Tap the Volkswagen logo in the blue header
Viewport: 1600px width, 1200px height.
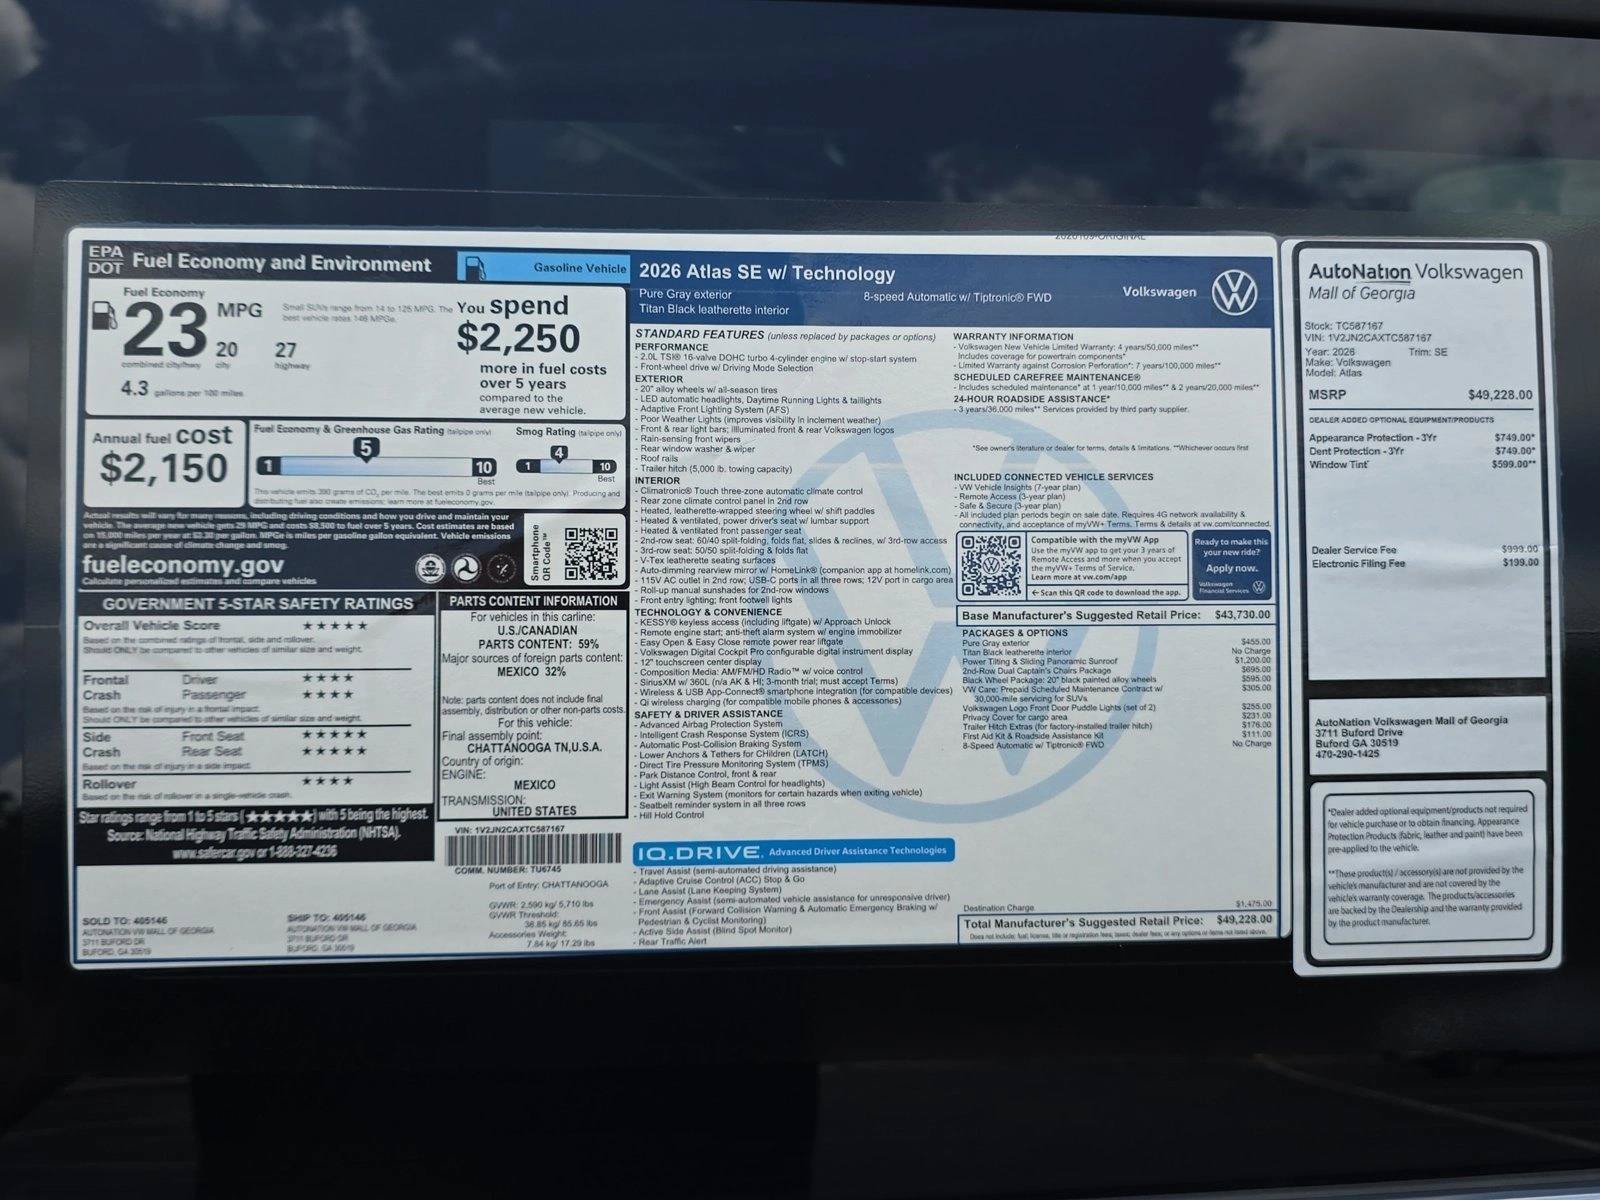click(x=1234, y=291)
